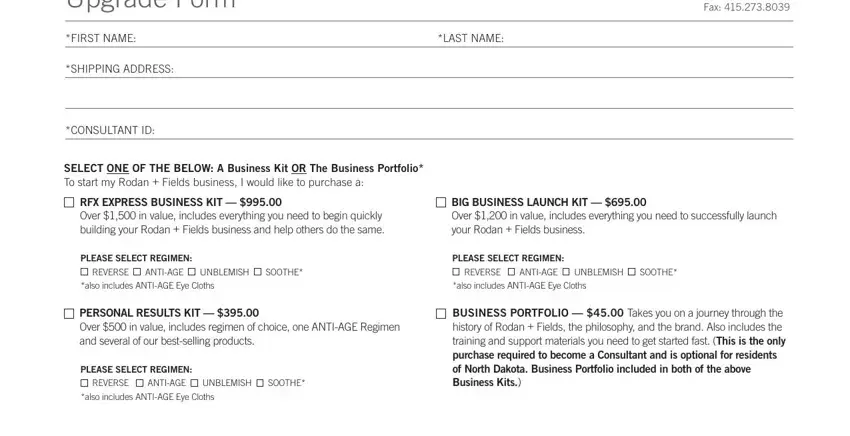Check the RFX Express Business Kit box

click(x=69, y=202)
